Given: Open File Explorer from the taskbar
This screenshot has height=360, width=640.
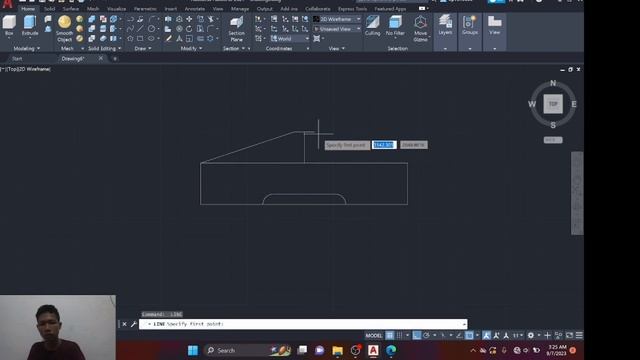Looking at the screenshot, I should tap(338, 350).
